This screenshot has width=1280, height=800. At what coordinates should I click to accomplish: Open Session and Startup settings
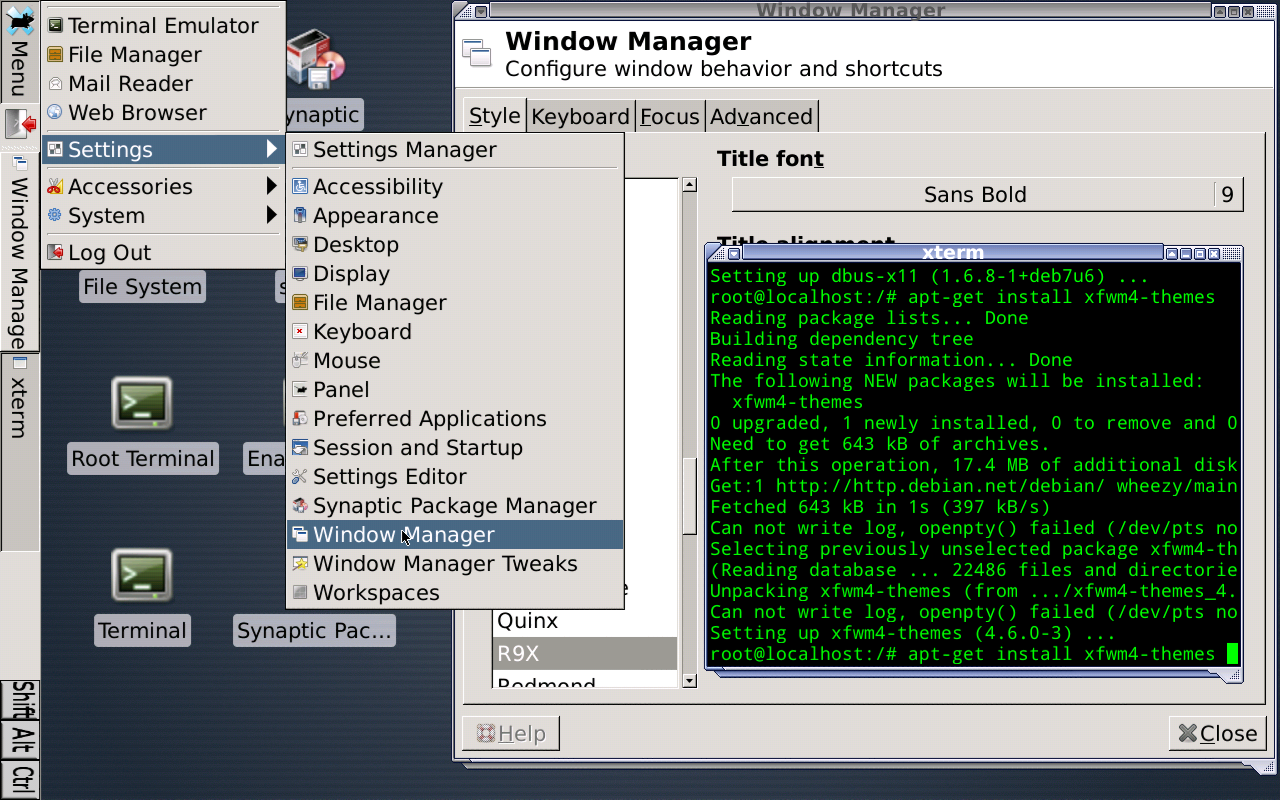(418, 448)
